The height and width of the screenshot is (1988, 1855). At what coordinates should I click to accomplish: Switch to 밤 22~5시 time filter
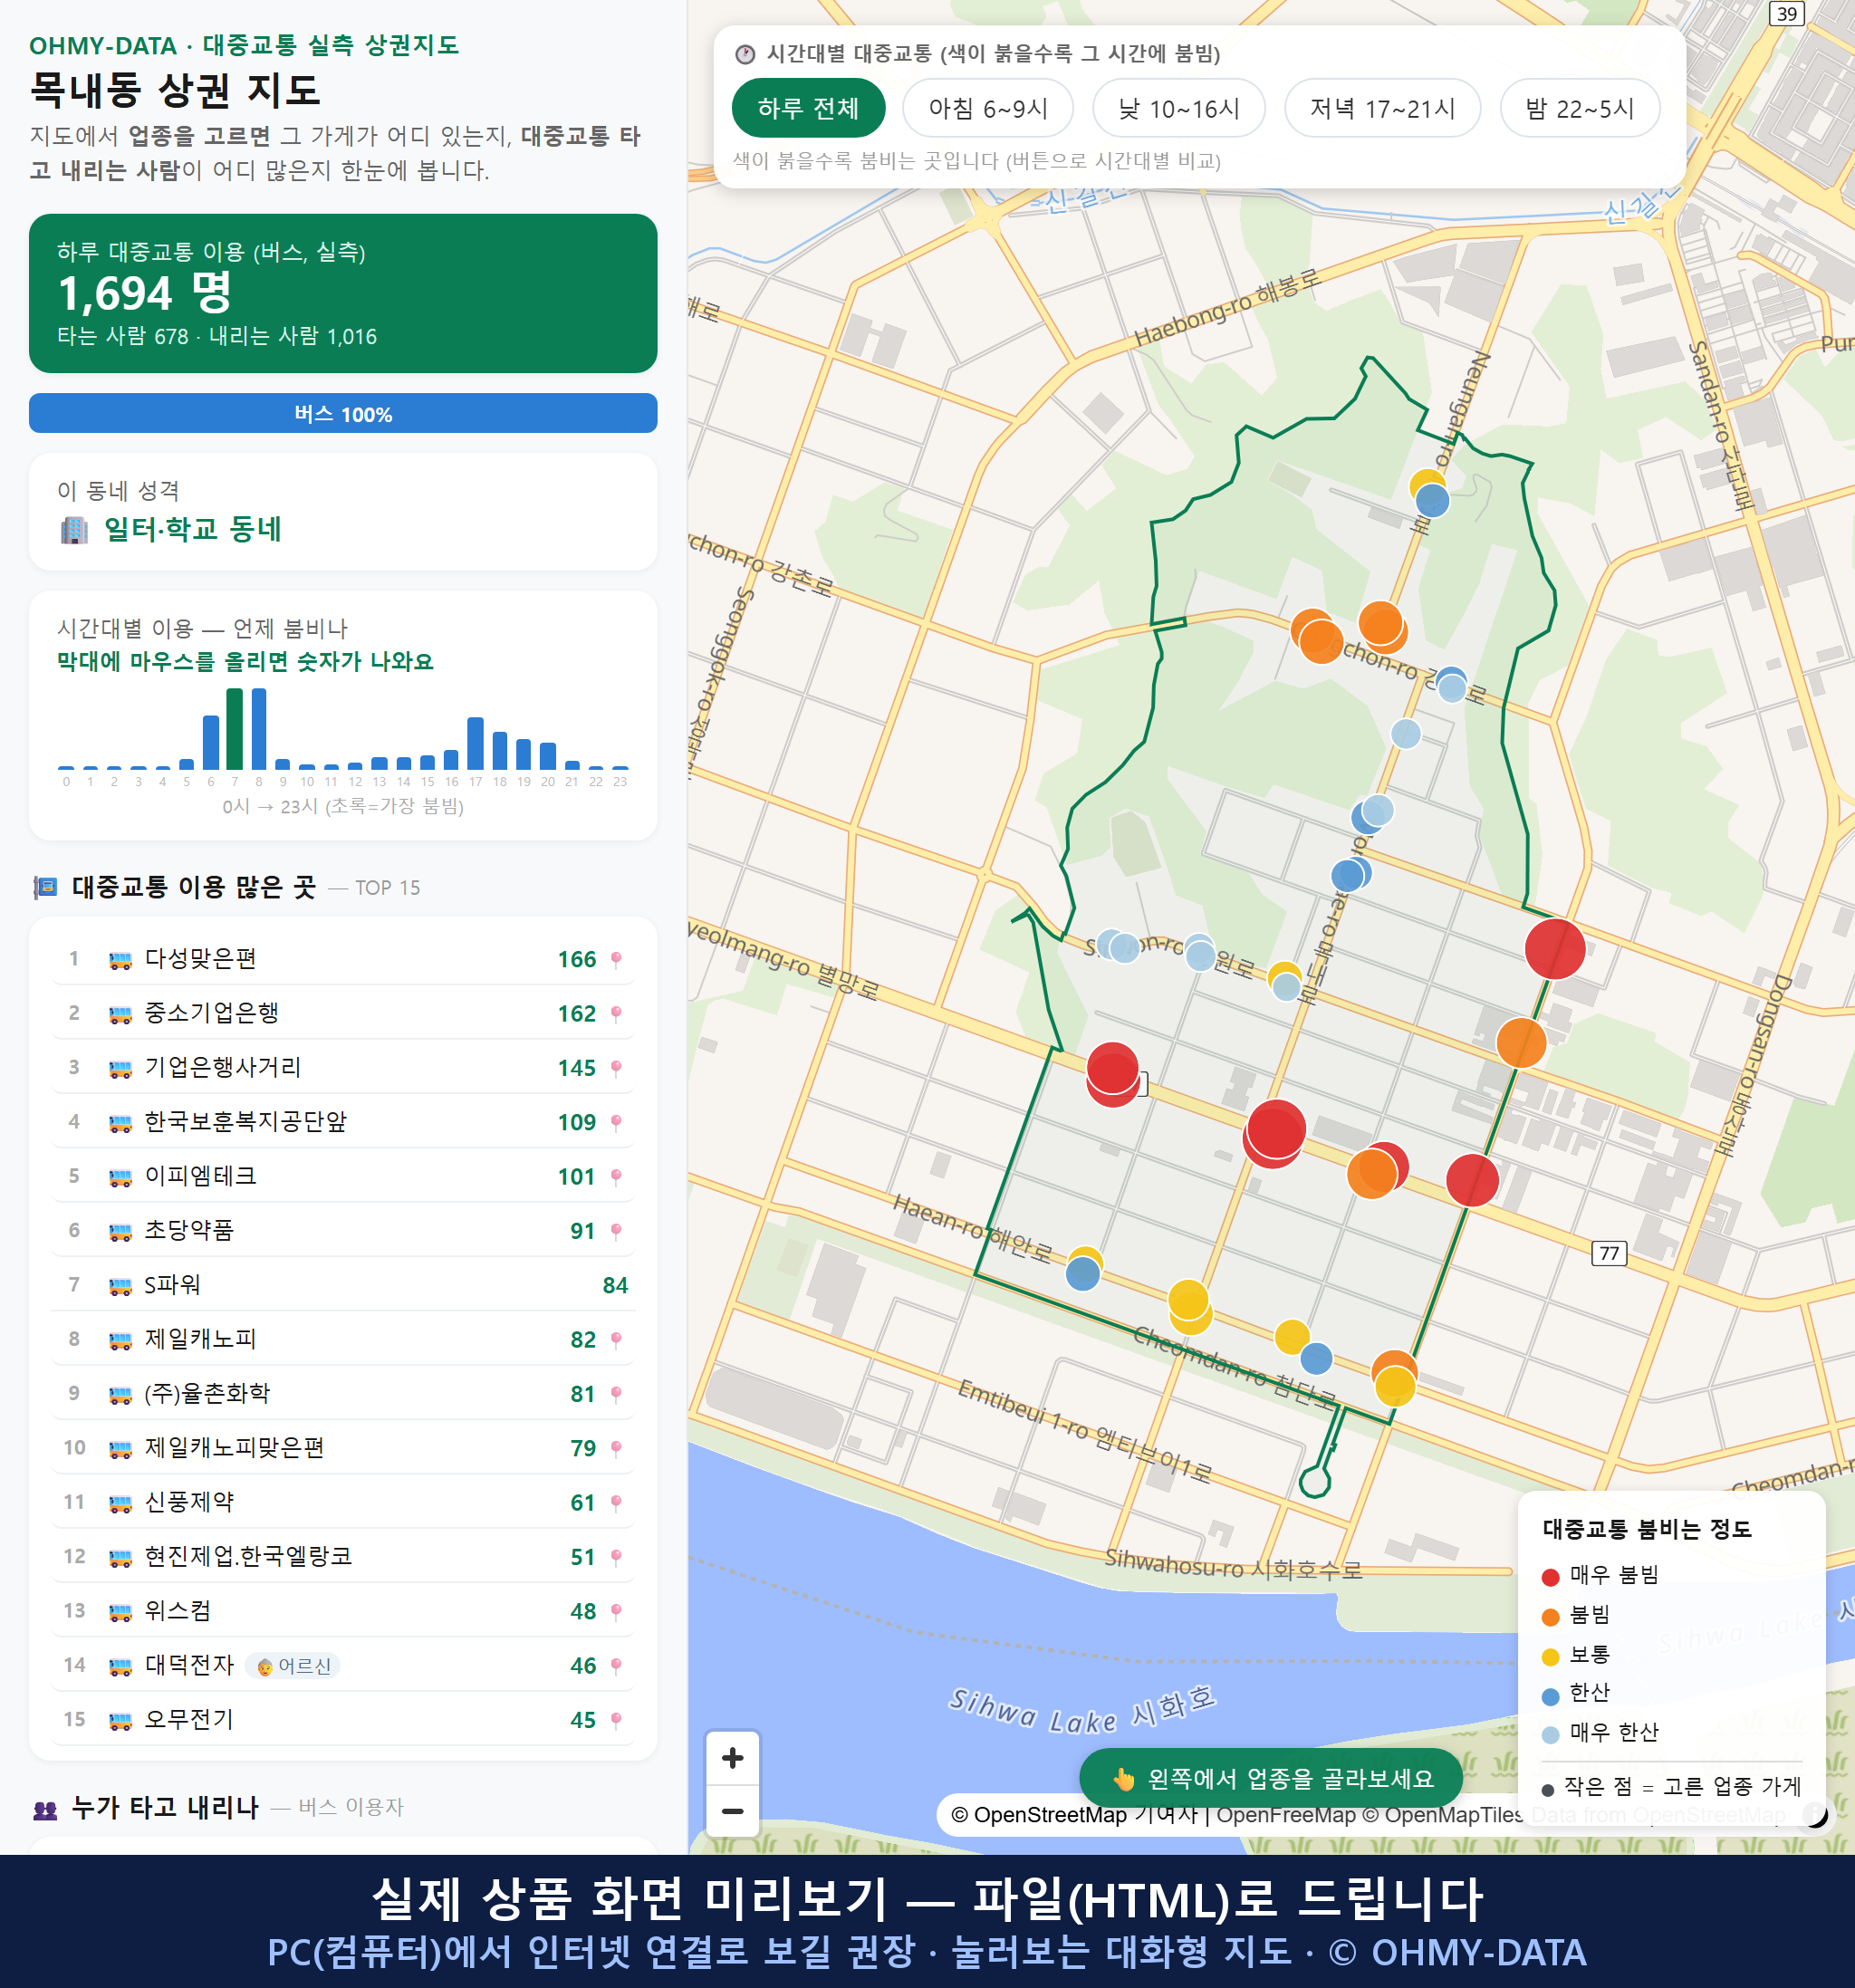1580,108
